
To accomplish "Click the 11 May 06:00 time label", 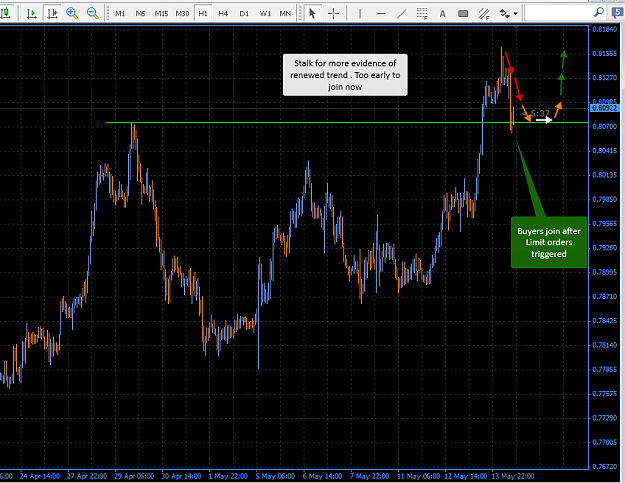I will tap(419, 476).
